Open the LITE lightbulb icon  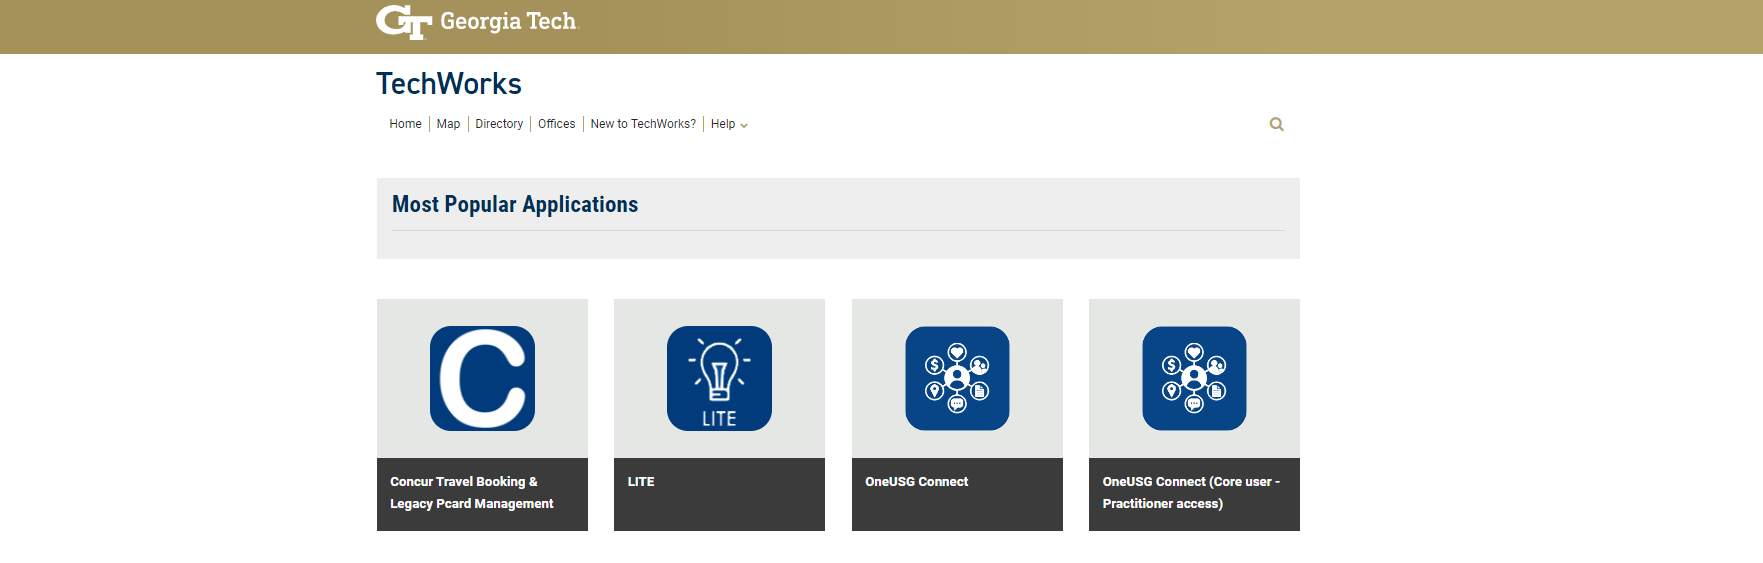point(719,378)
